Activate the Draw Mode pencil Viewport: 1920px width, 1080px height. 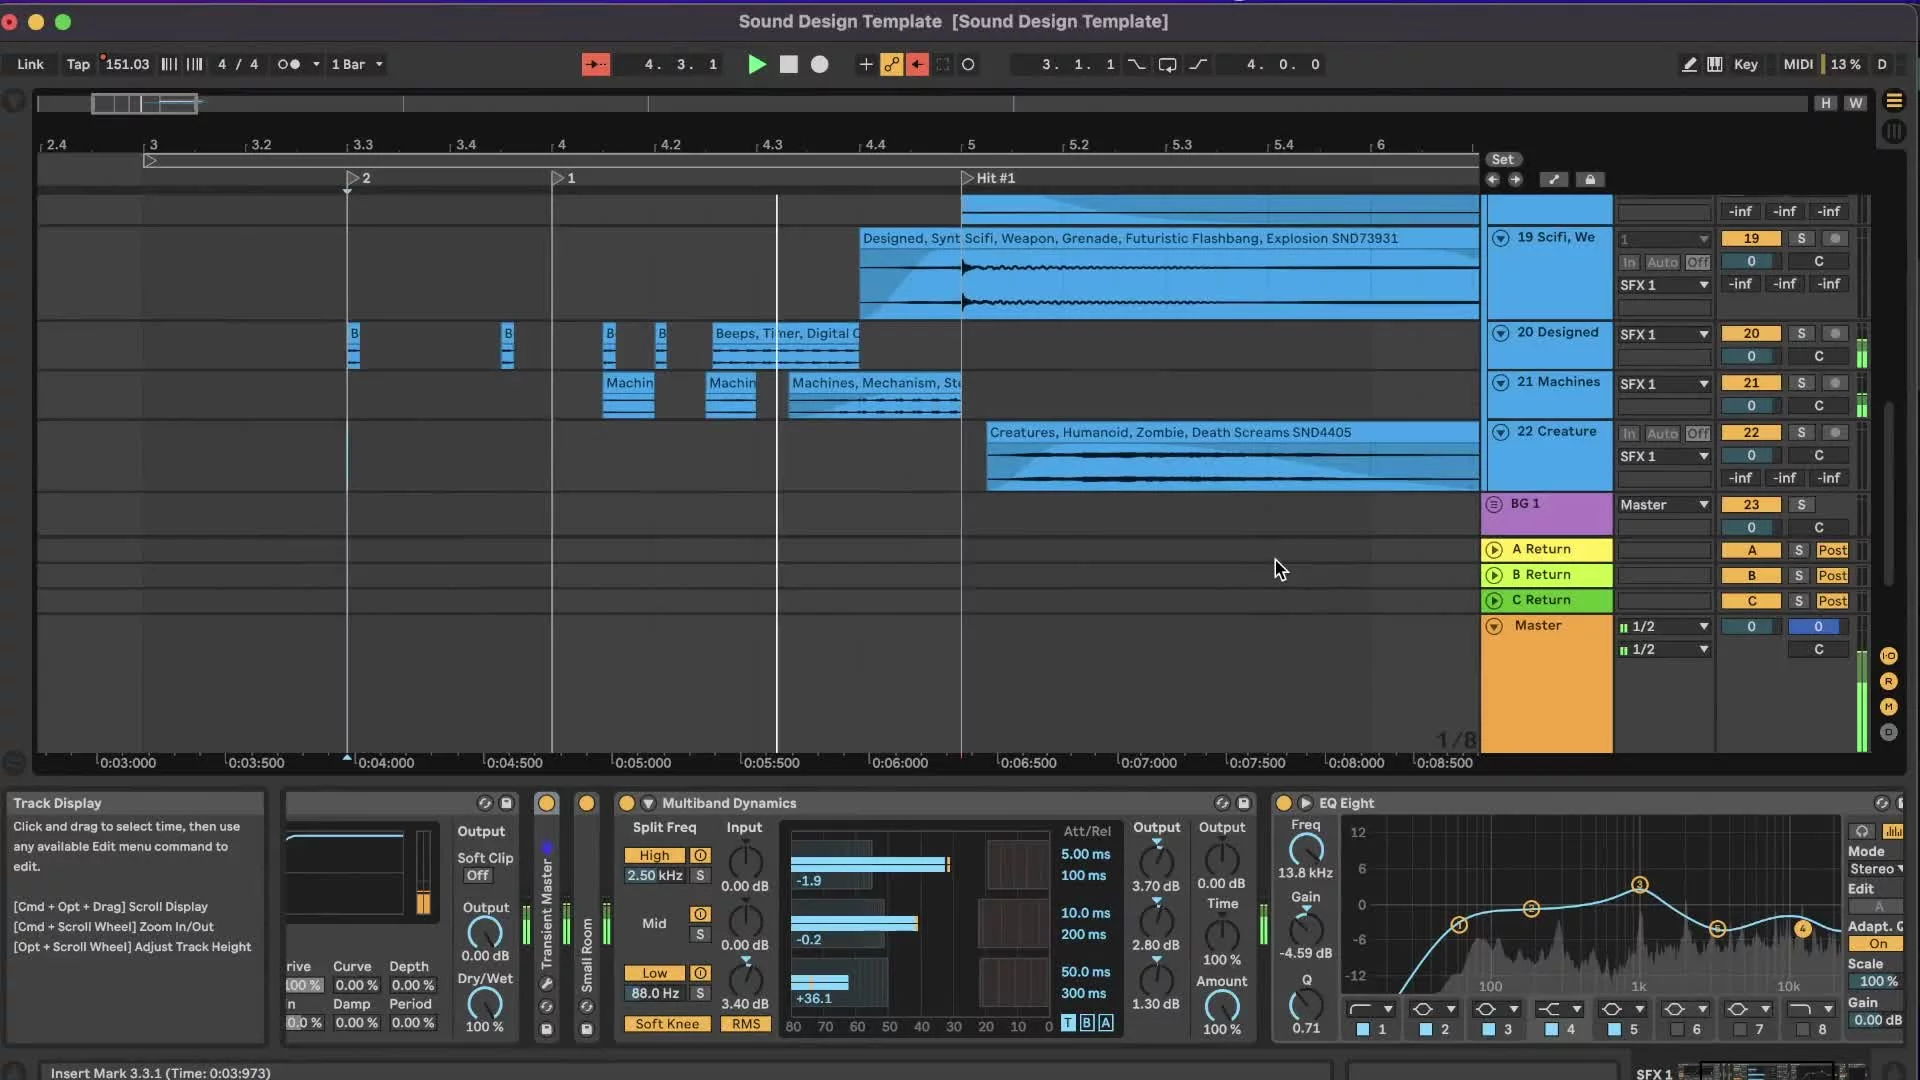click(1689, 64)
